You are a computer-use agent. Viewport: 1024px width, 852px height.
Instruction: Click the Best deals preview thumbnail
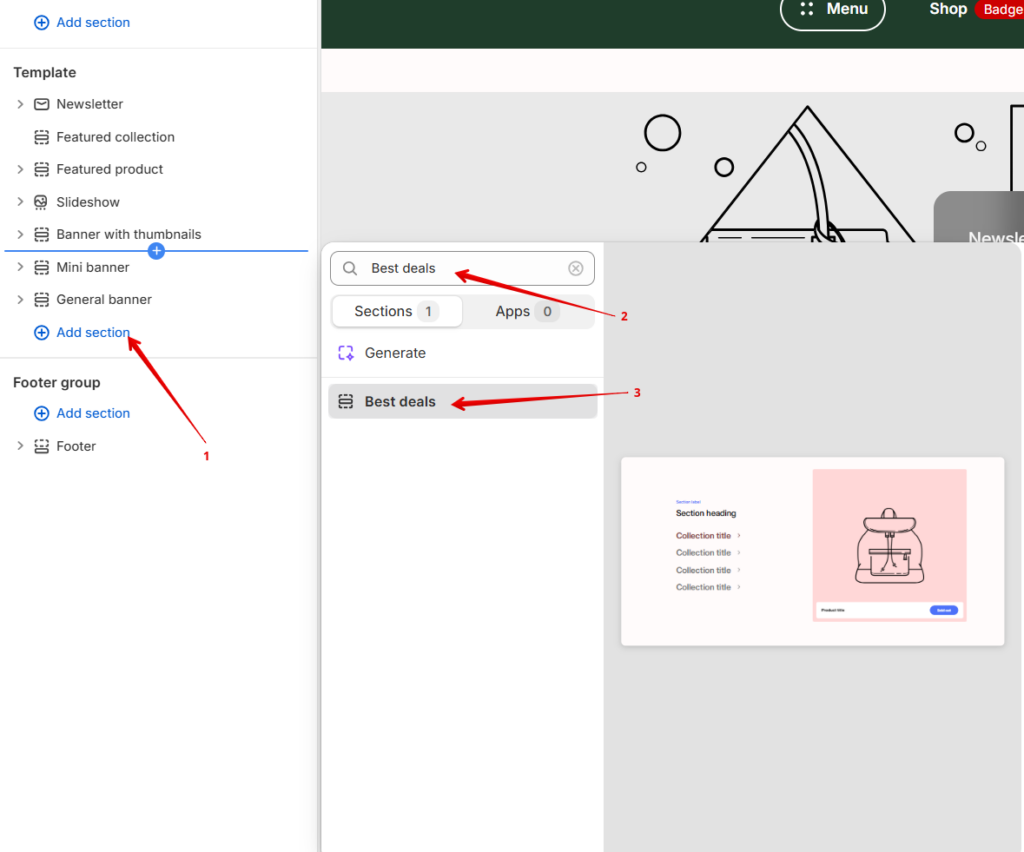click(x=812, y=552)
